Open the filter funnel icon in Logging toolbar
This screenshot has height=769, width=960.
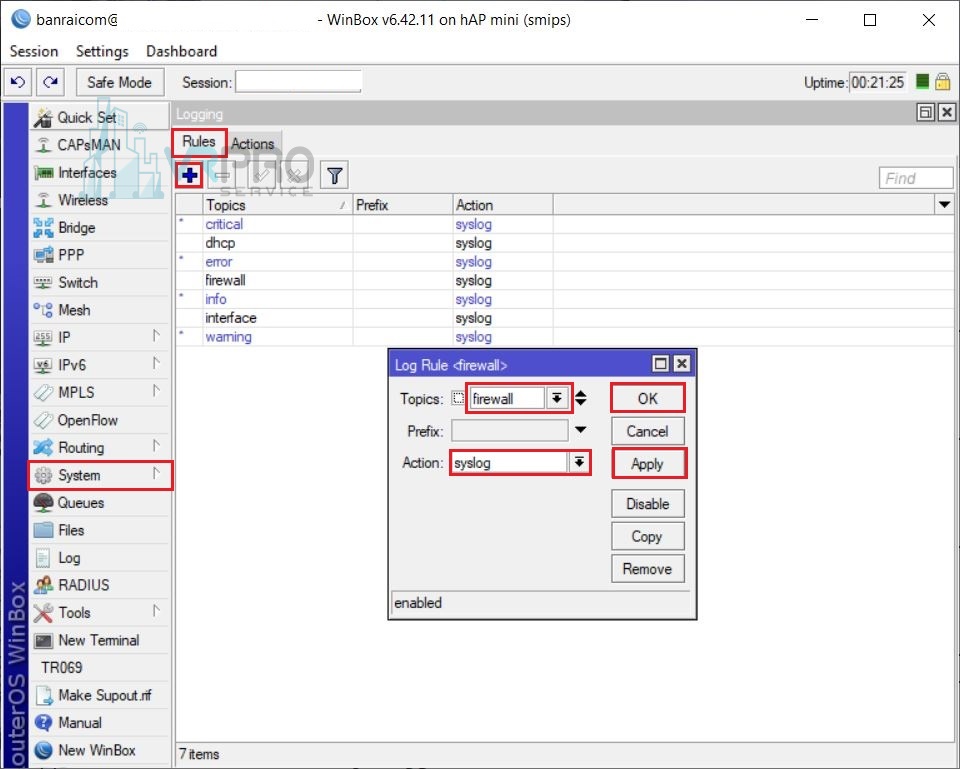334,175
